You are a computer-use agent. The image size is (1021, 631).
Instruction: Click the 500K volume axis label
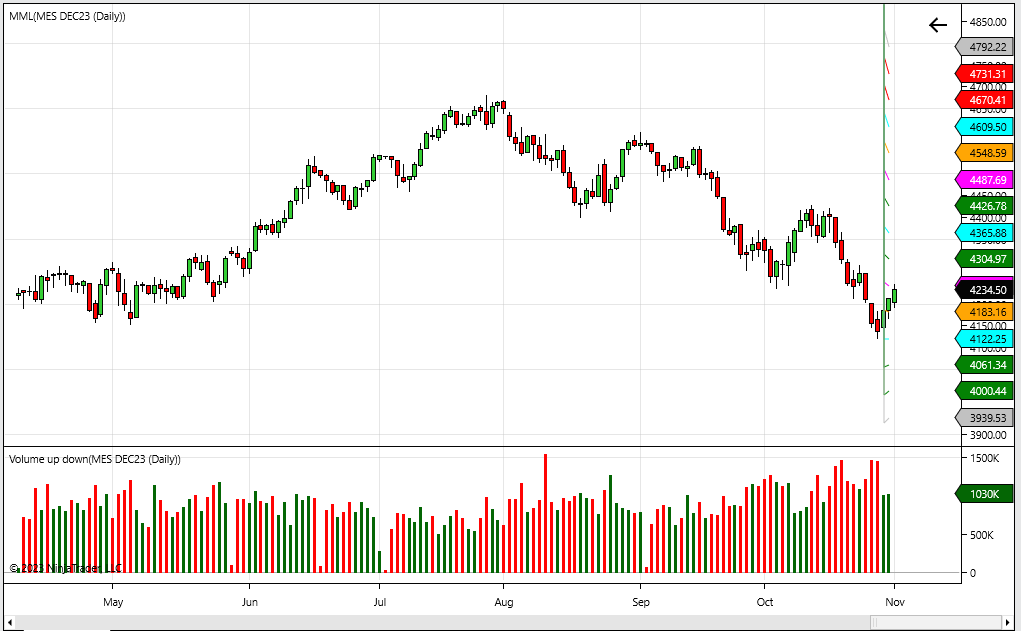click(982, 535)
